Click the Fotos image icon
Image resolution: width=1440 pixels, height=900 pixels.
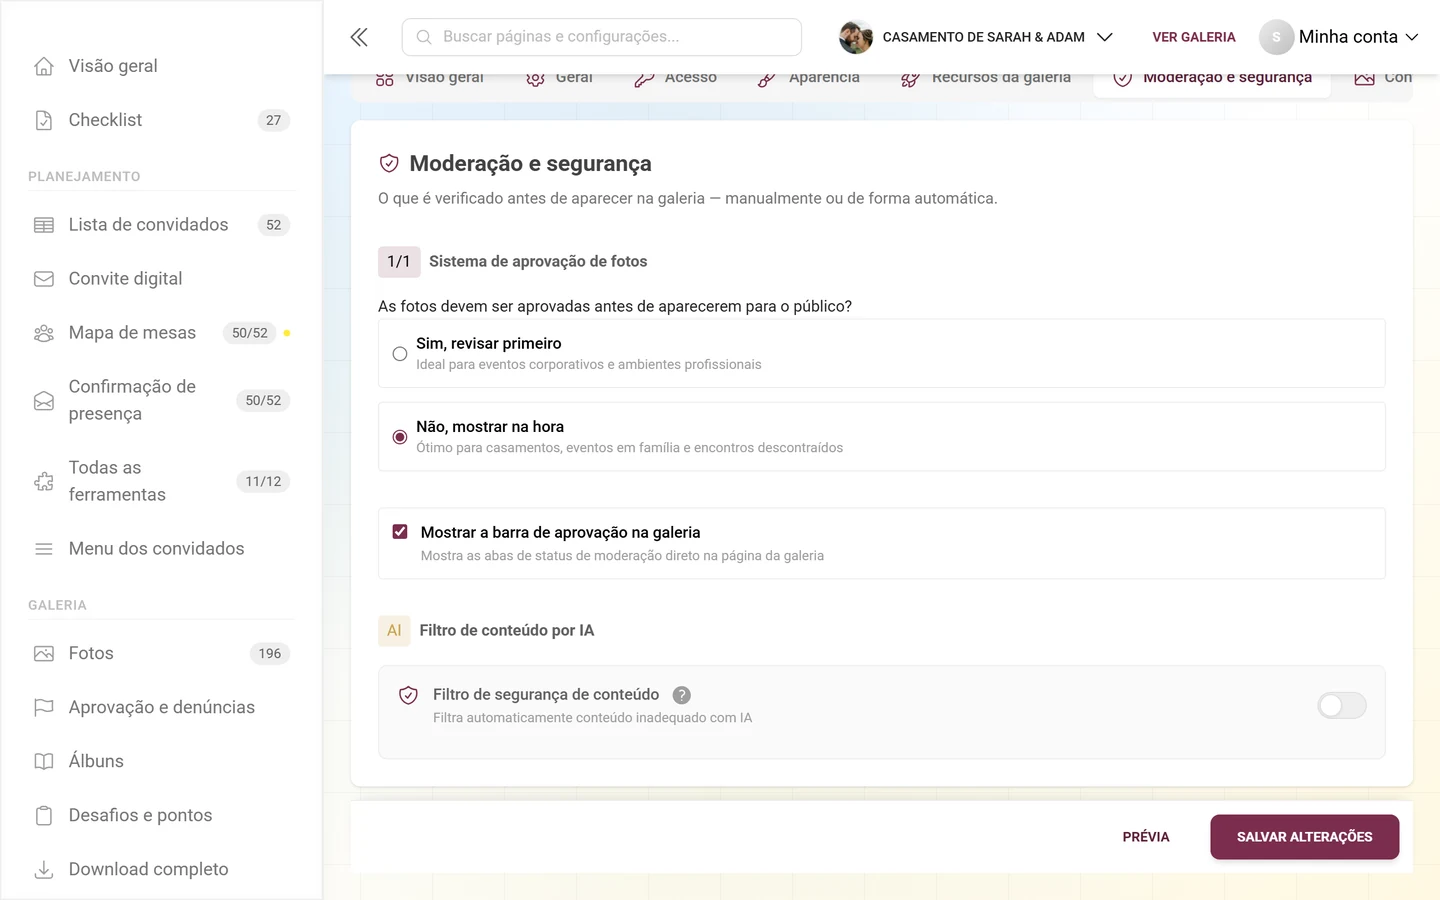[44, 654]
